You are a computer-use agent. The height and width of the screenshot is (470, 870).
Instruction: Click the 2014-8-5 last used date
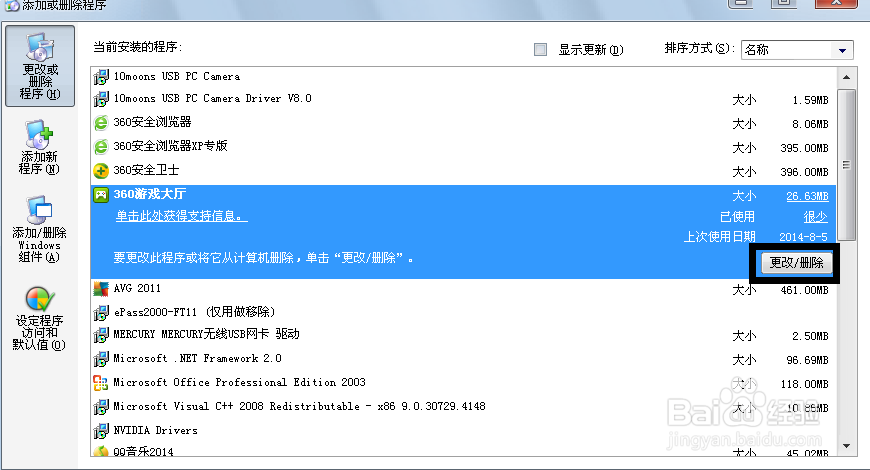pyautogui.click(x=803, y=237)
